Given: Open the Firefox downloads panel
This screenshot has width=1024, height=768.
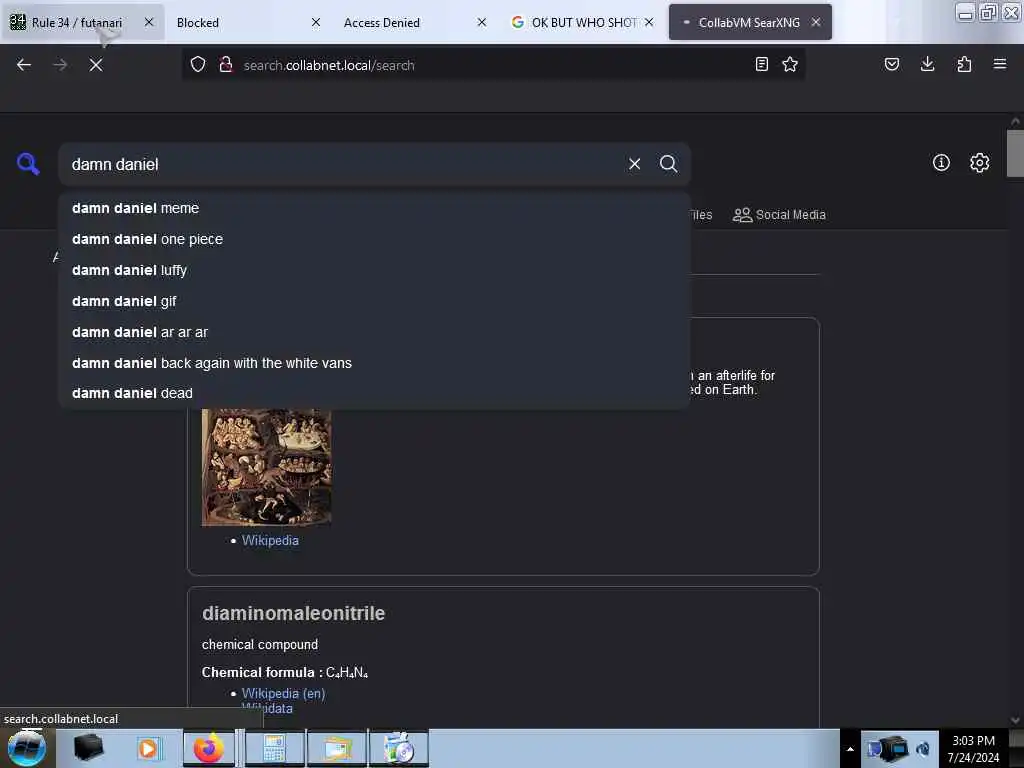Looking at the screenshot, I should (x=927, y=65).
